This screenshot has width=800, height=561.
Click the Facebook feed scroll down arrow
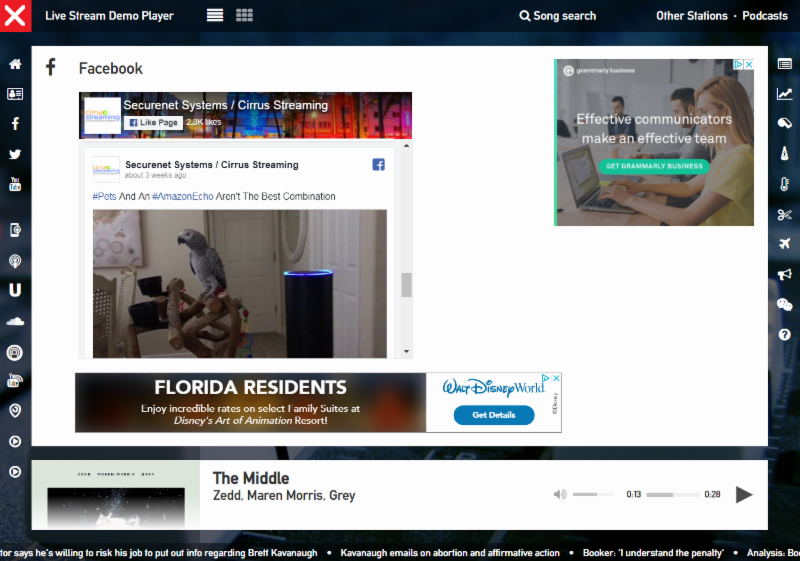tap(407, 351)
